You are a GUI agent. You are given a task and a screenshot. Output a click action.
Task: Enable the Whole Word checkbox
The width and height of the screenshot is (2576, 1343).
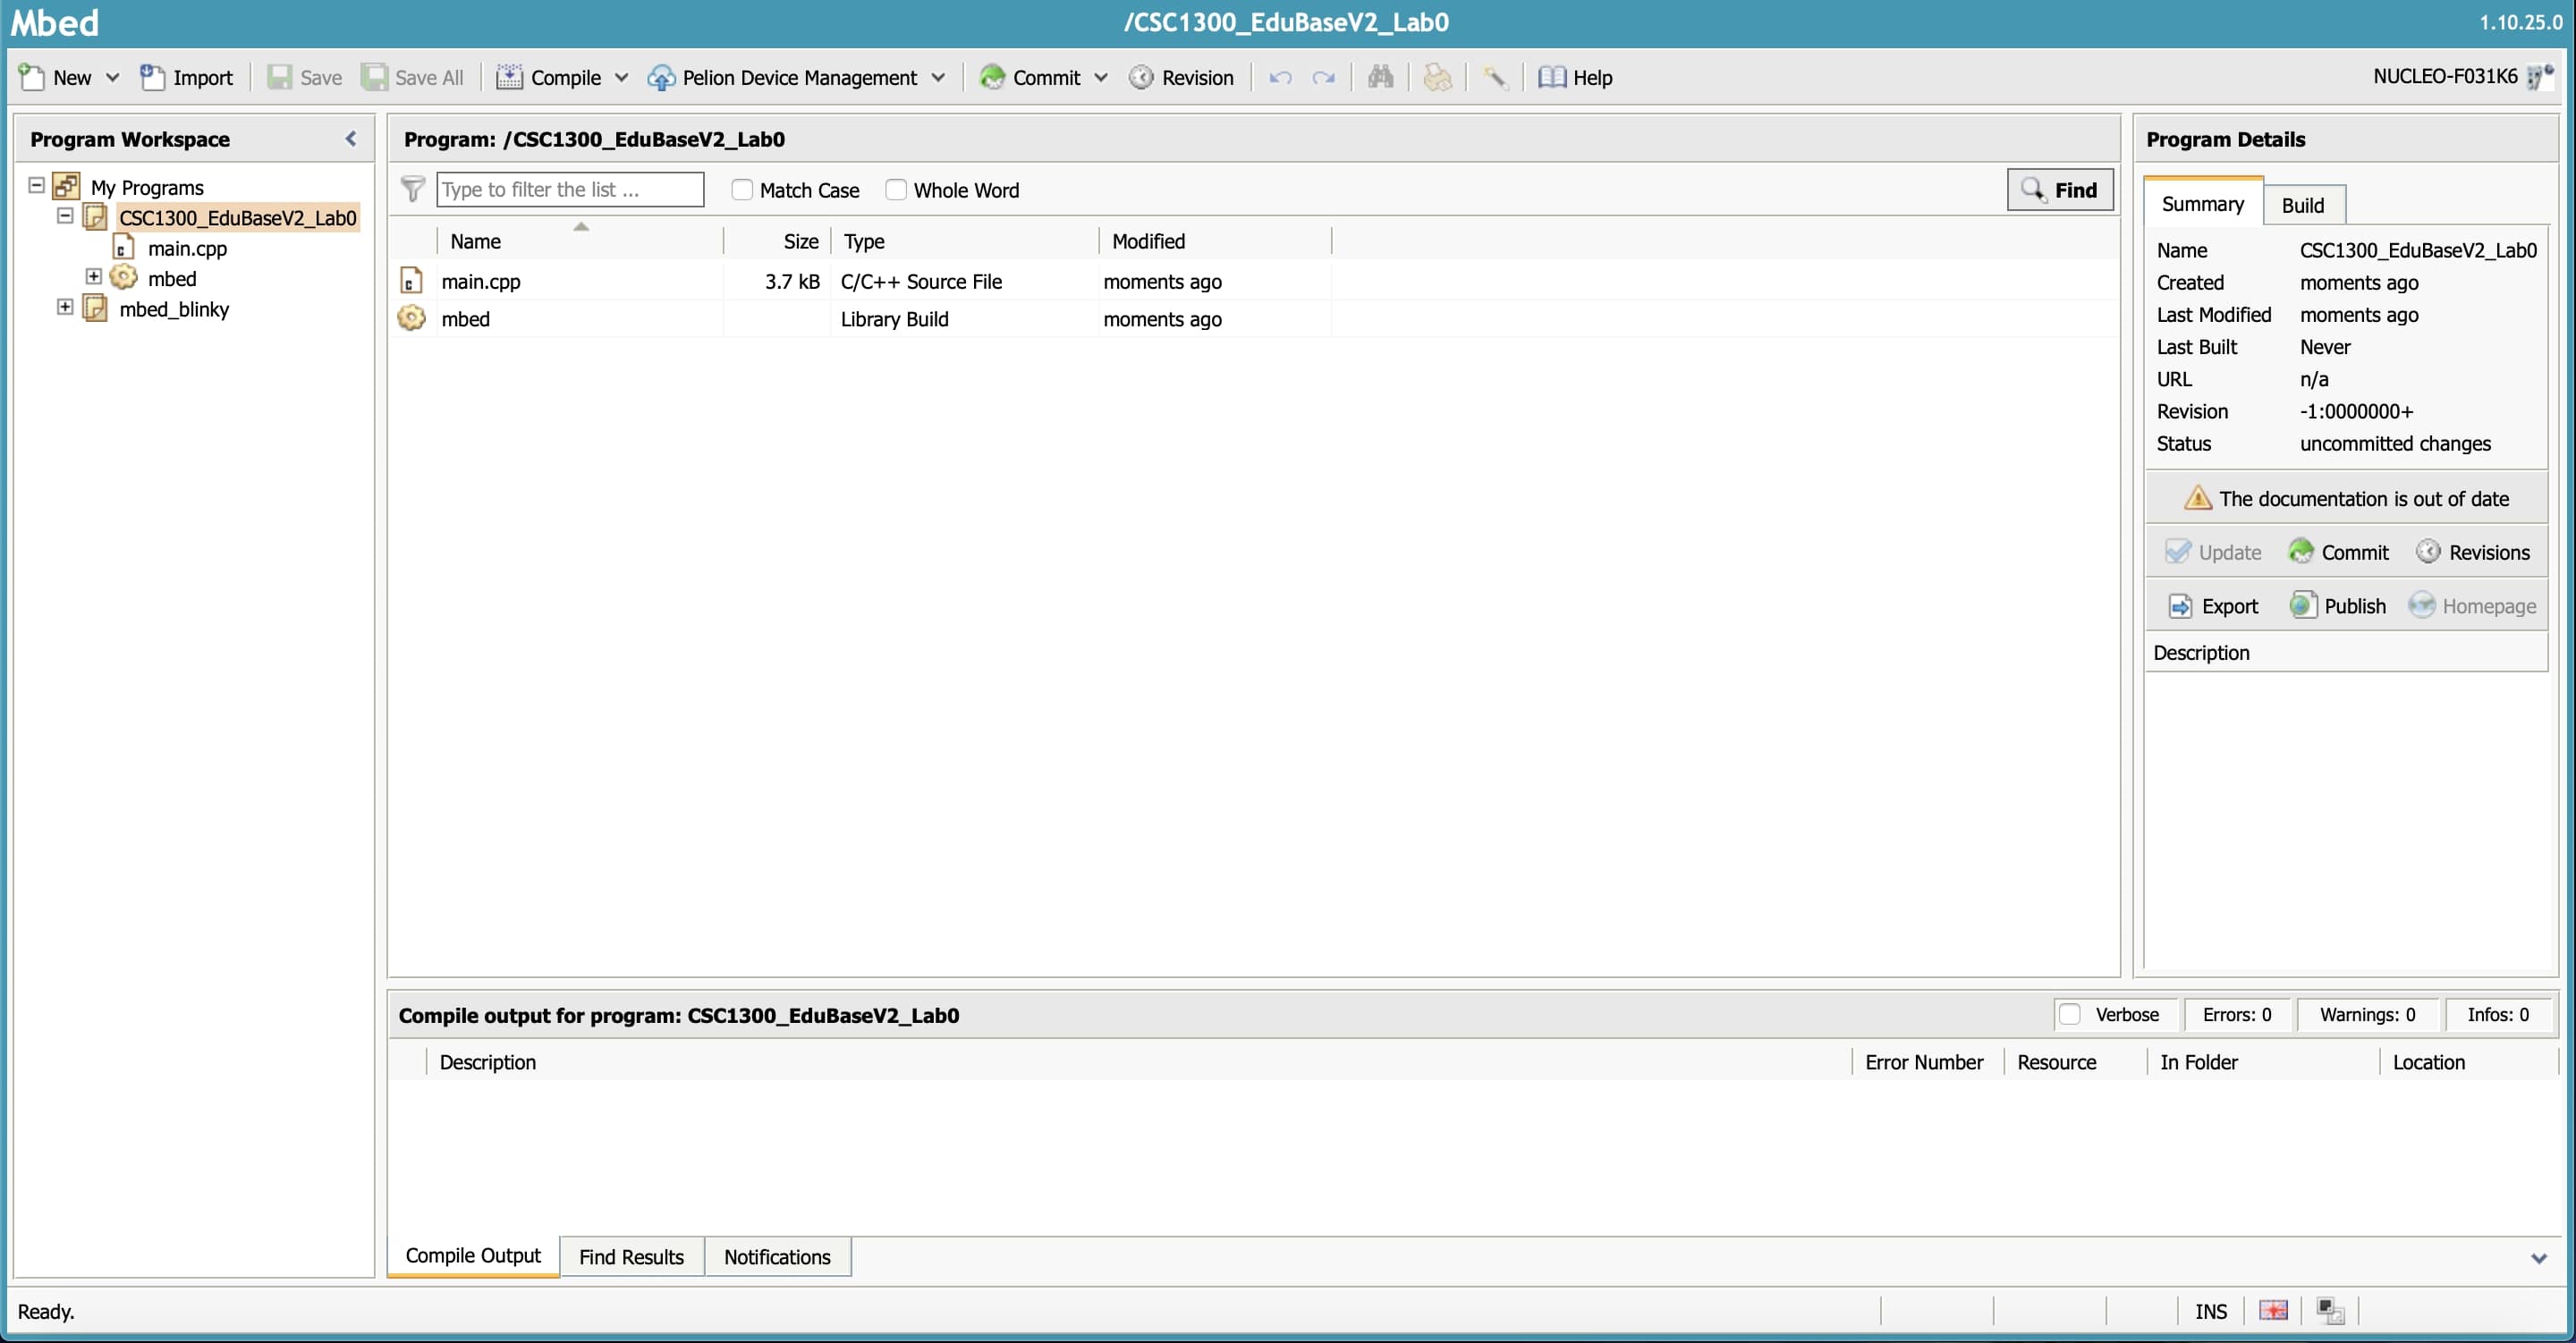895,190
